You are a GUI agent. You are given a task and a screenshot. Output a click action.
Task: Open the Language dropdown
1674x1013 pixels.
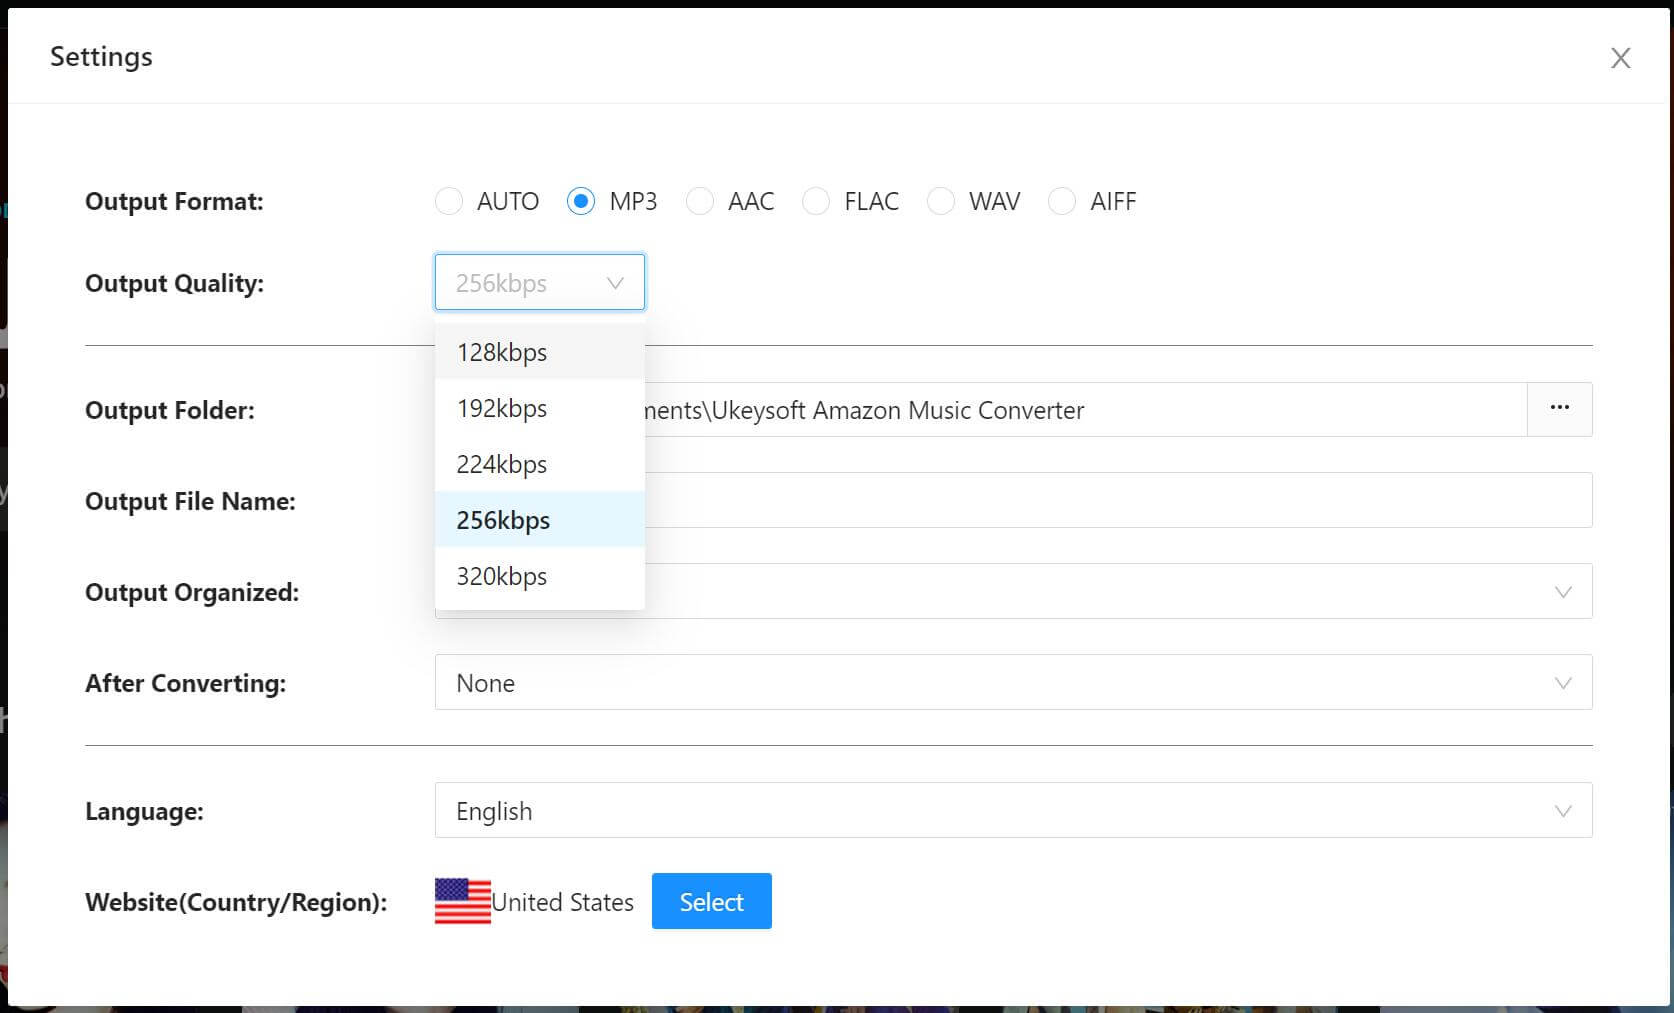(x=1012, y=811)
